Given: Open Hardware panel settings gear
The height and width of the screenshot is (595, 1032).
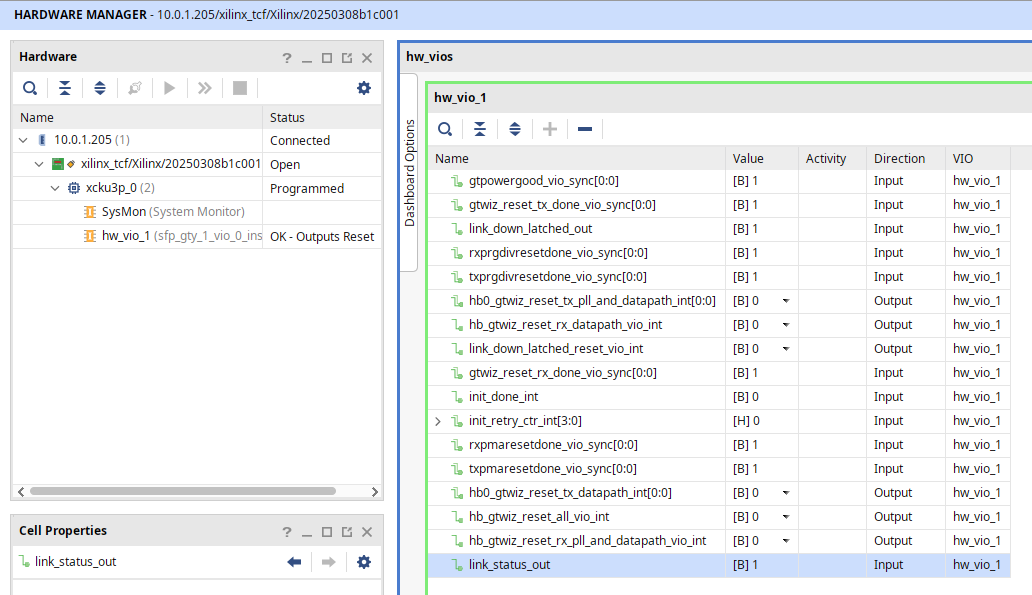Looking at the screenshot, I should [x=363, y=88].
